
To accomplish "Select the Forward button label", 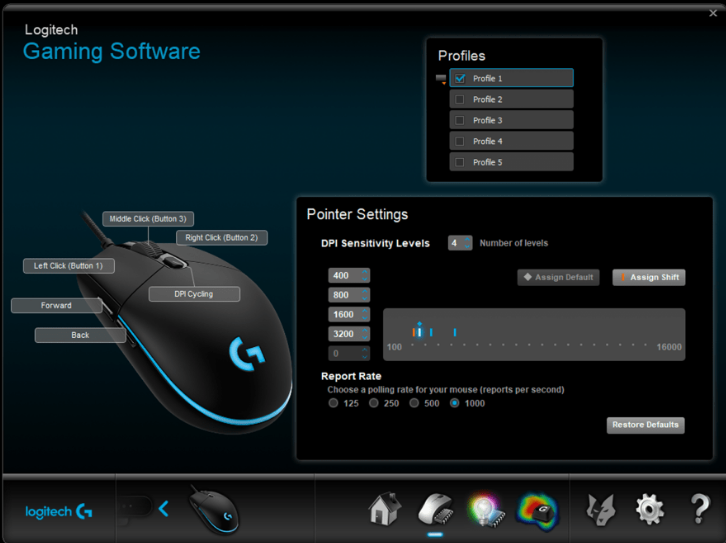I will coord(56,305).
